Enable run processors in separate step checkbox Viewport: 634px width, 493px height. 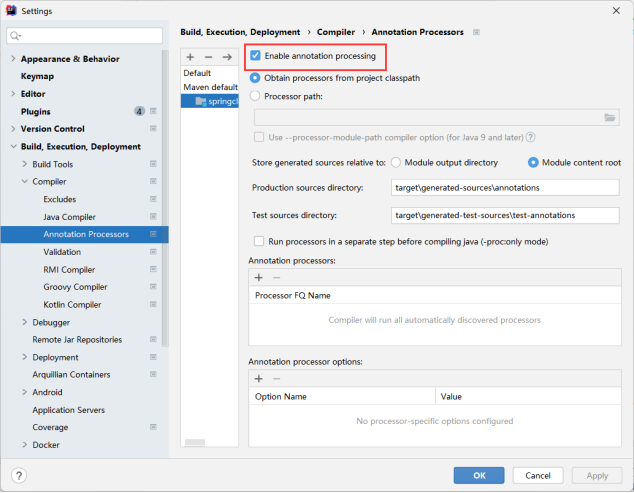click(x=259, y=241)
